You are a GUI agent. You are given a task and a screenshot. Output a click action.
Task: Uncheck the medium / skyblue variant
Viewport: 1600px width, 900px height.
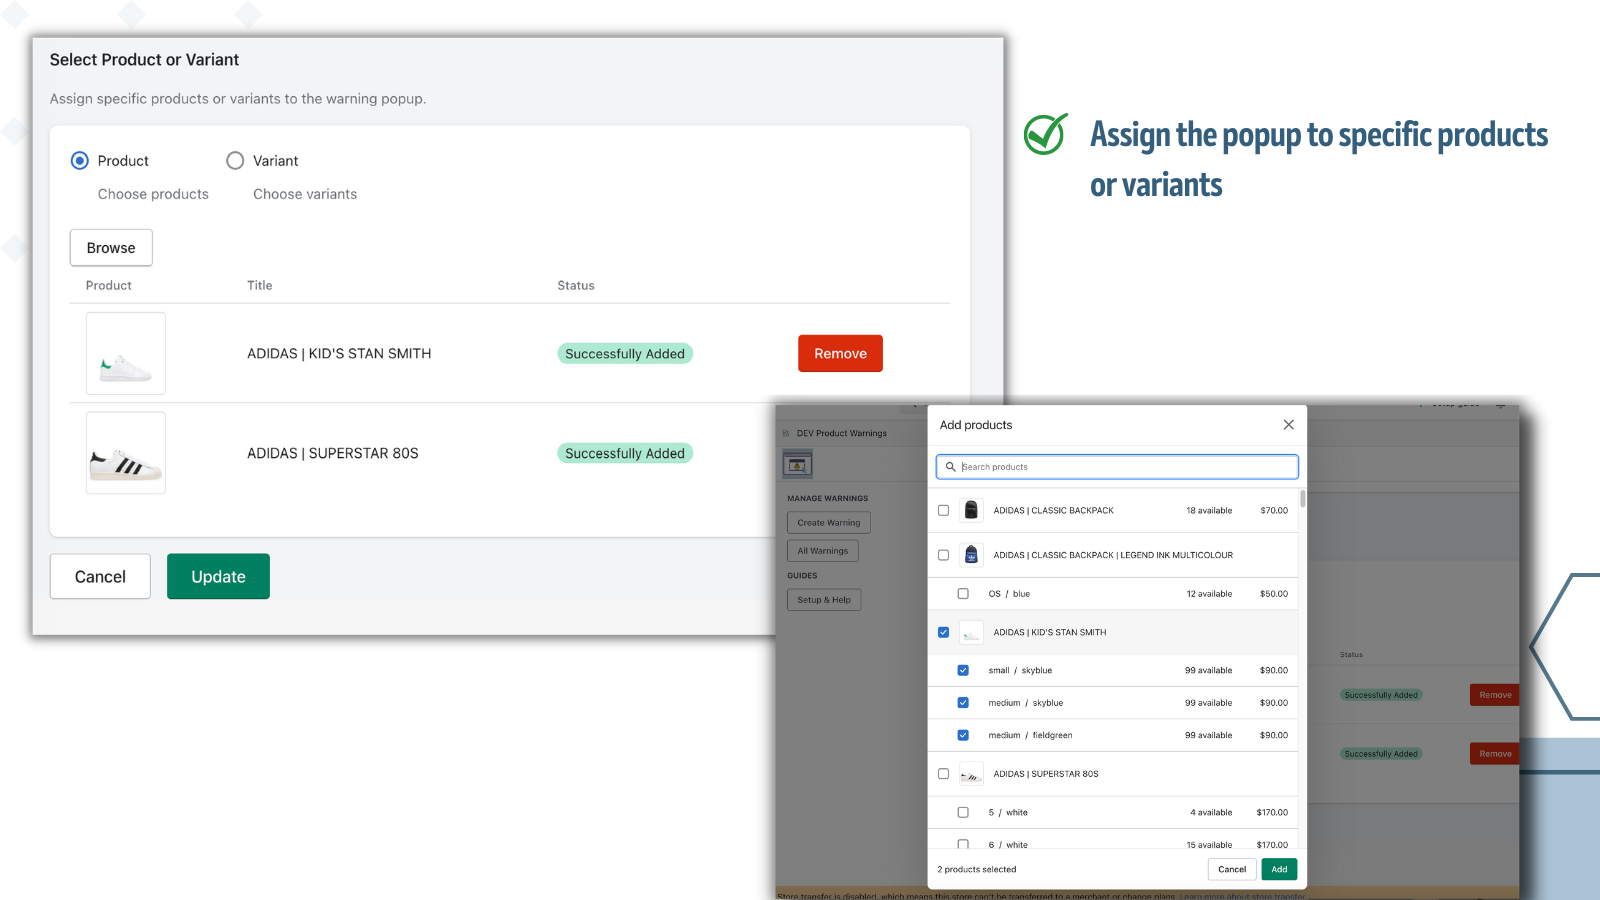coord(963,703)
